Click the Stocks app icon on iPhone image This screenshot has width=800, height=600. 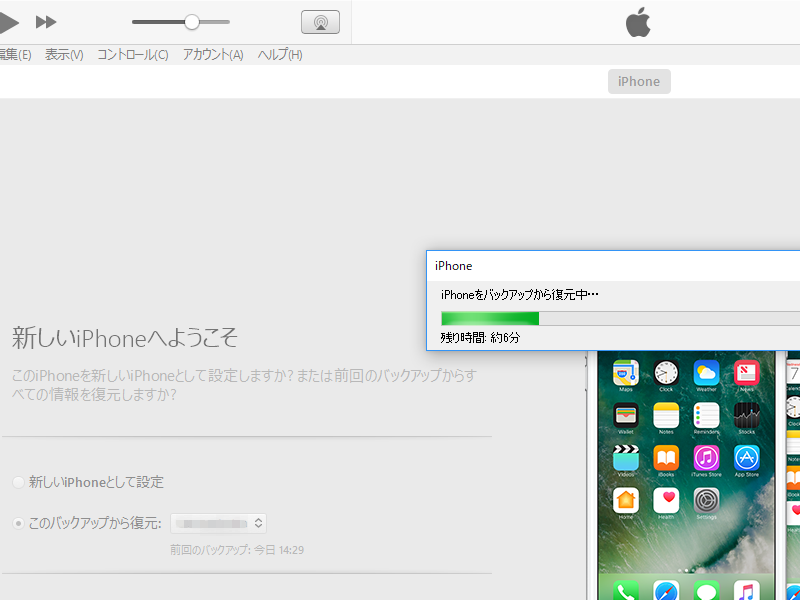pos(746,415)
